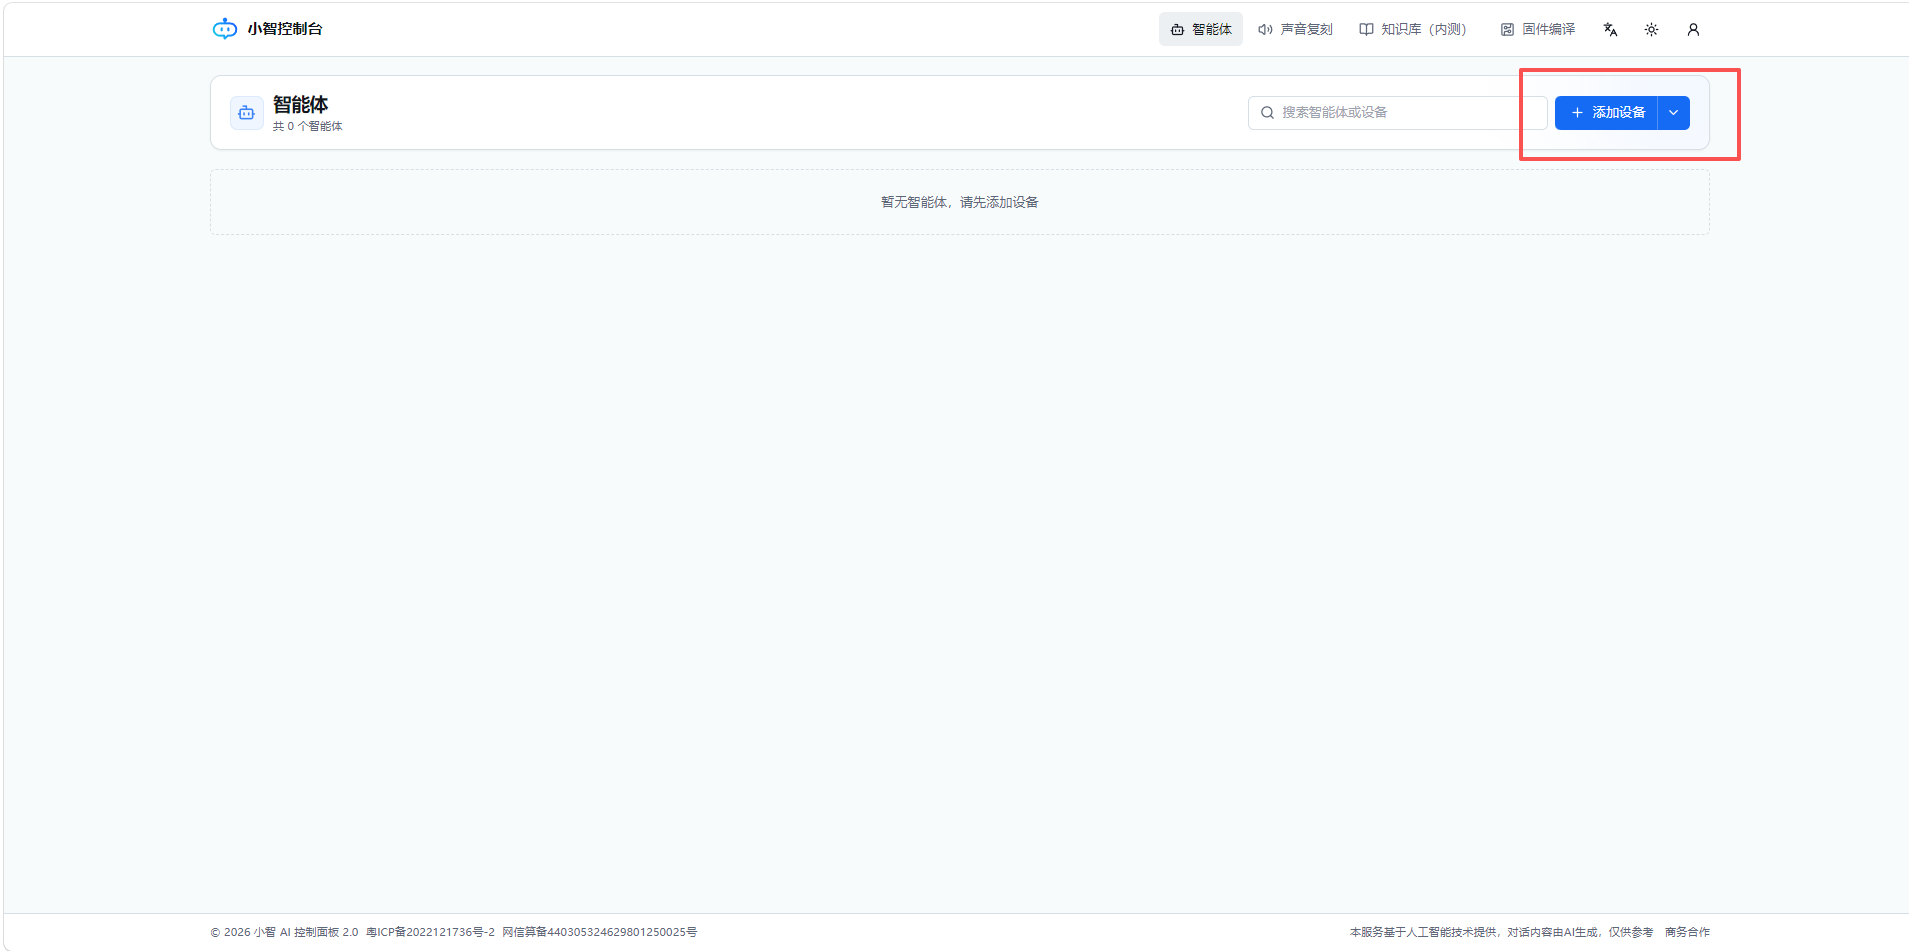This screenshot has width=1909, height=951.
Task: Go to the 固件编译 tab
Action: [1538, 29]
